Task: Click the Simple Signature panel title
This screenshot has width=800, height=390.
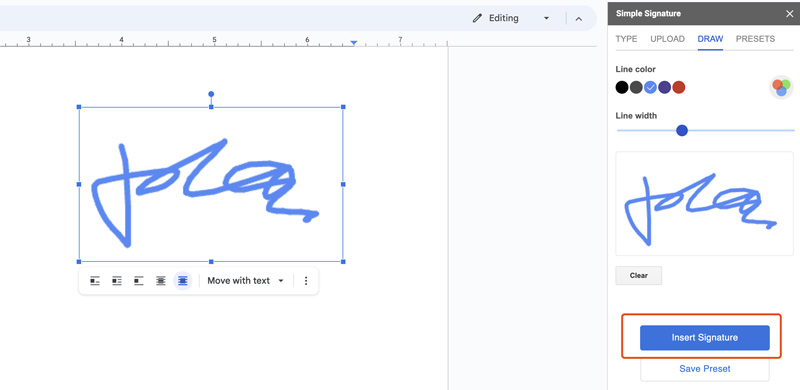Action: pos(648,14)
